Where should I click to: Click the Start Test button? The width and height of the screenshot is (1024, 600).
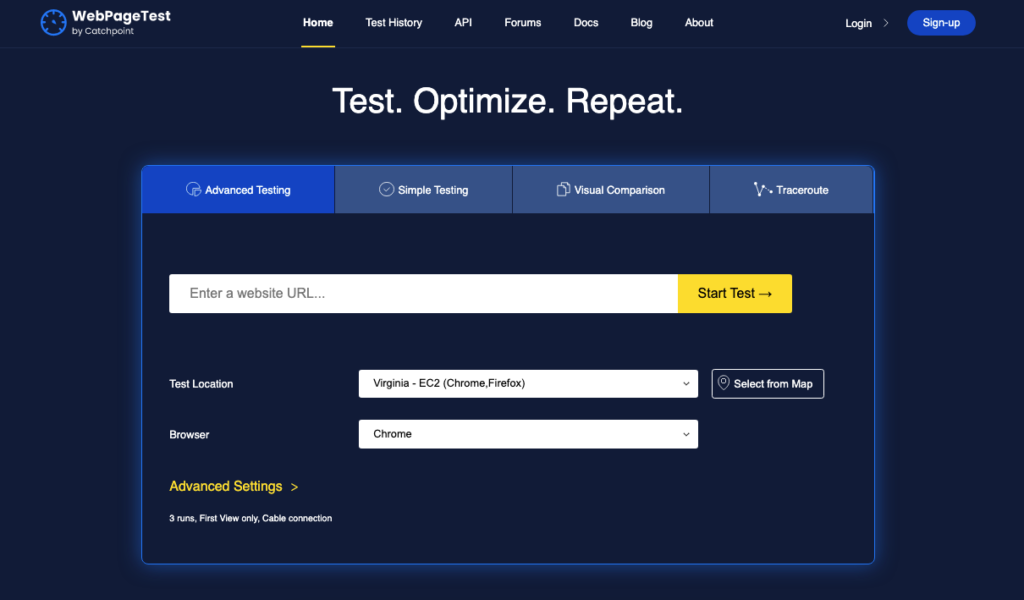tap(734, 293)
